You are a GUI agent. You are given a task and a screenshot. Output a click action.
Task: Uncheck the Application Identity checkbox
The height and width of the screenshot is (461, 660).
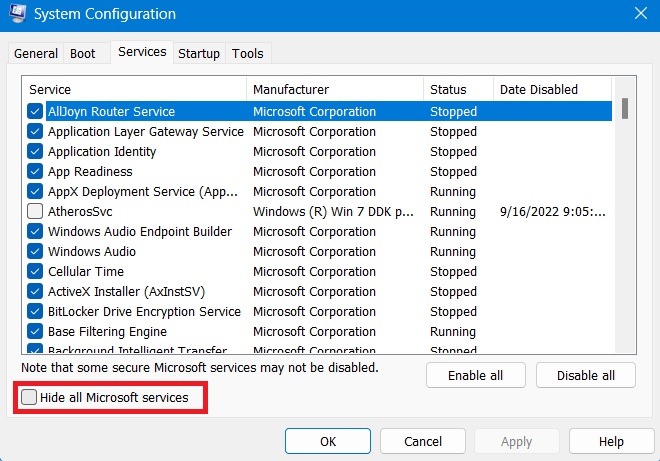(35, 151)
